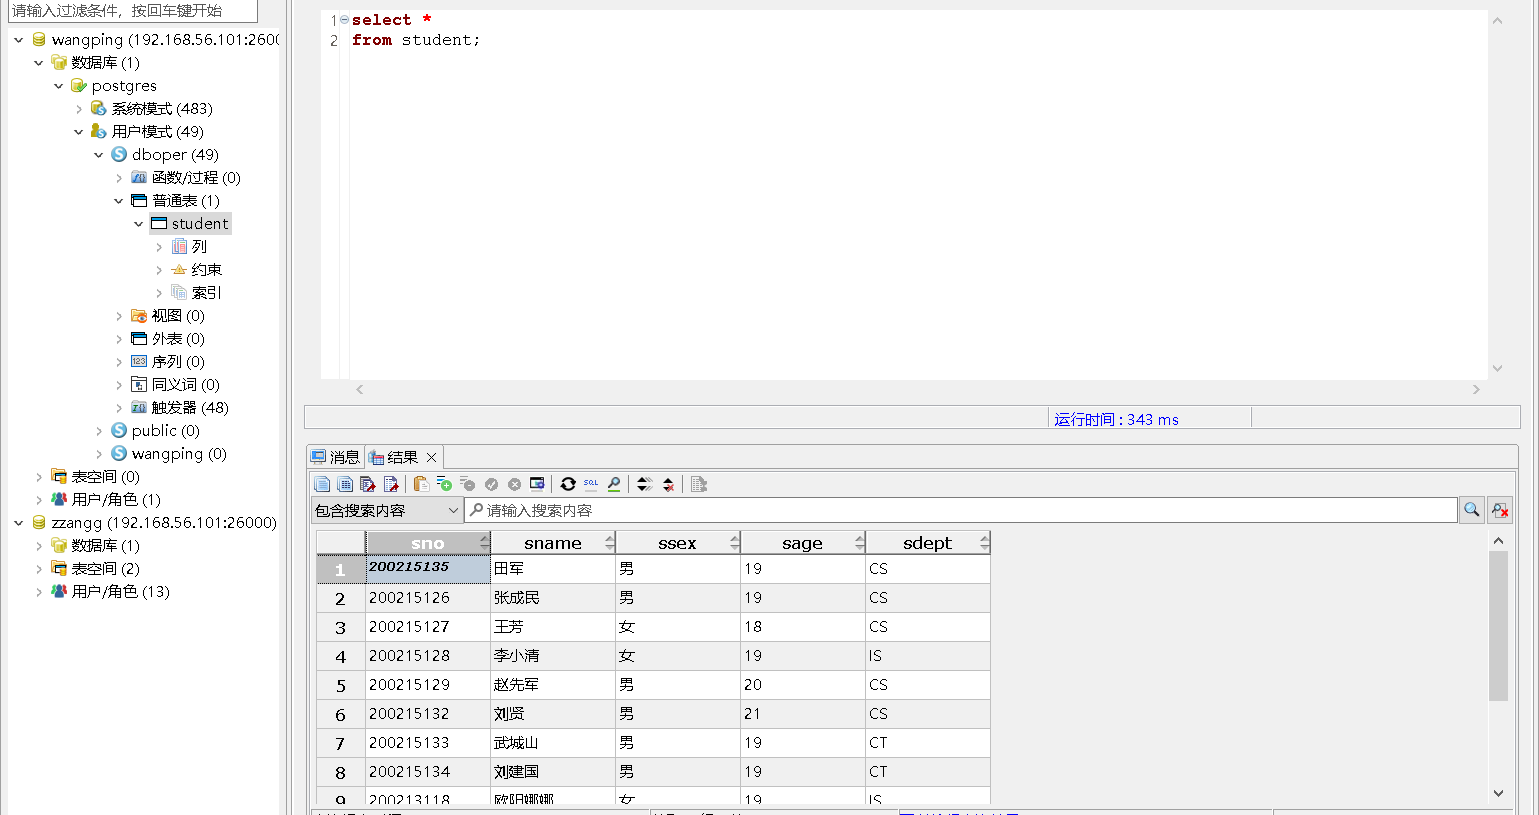1539x815 pixels.
Task: Click the cancel changes X icon
Action: [514, 484]
